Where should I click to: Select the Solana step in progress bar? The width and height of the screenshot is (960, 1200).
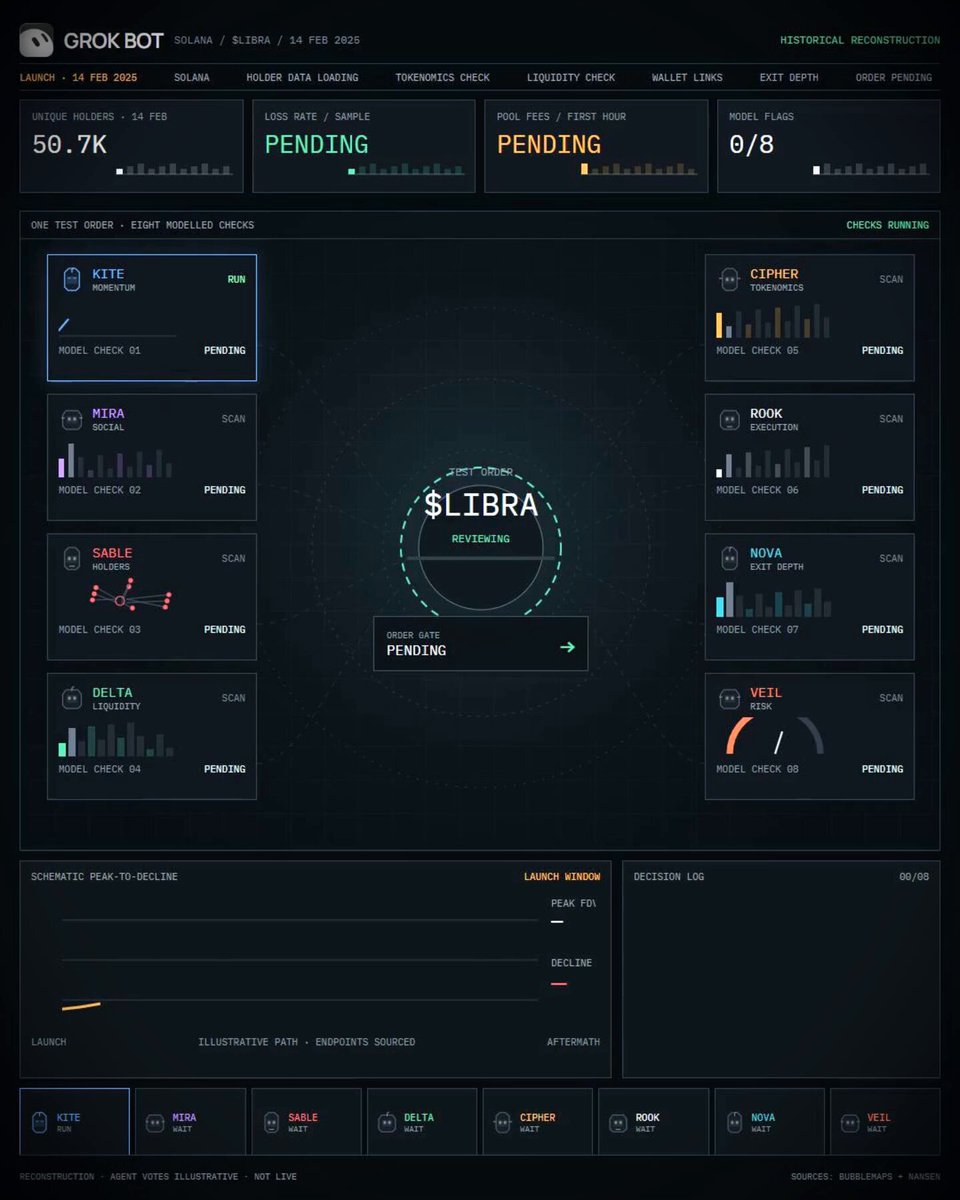[x=192, y=77]
